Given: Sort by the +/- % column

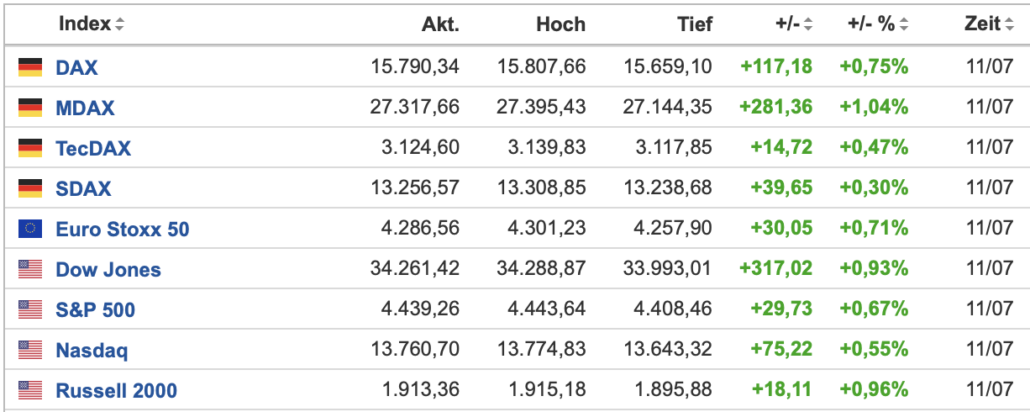Looking at the screenshot, I should (x=905, y=25).
